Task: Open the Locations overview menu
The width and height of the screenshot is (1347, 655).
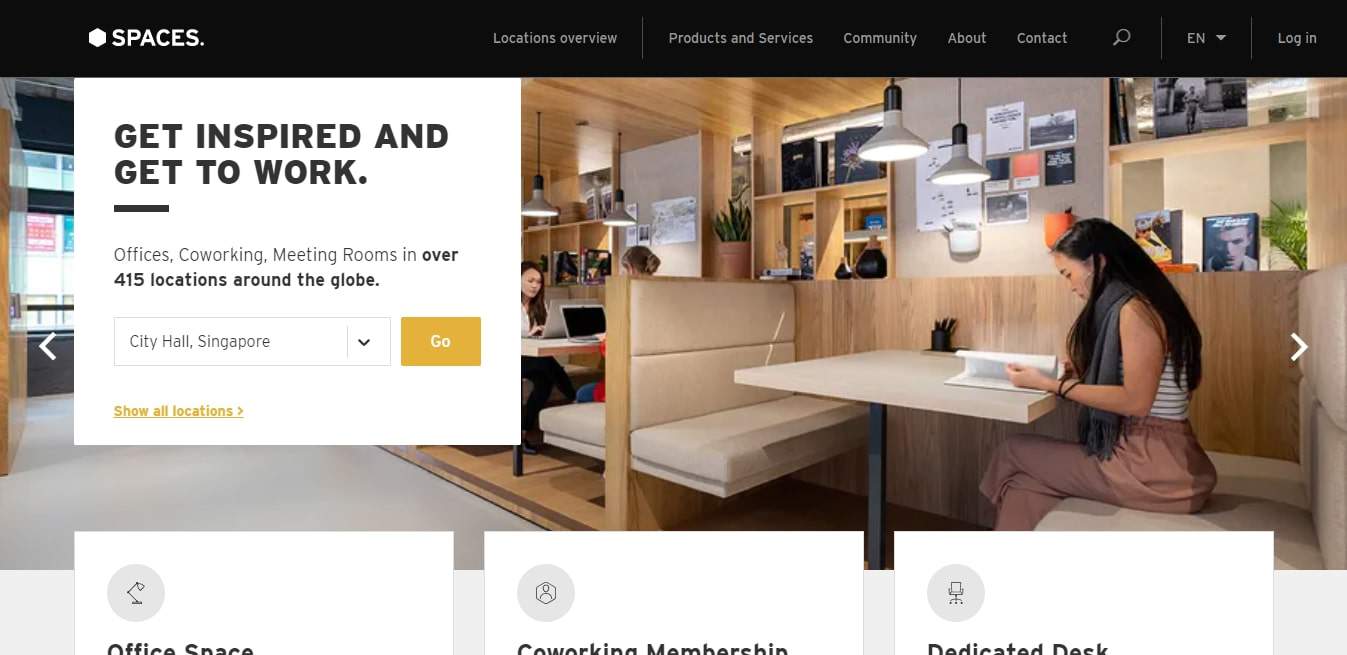Action: coord(555,38)
